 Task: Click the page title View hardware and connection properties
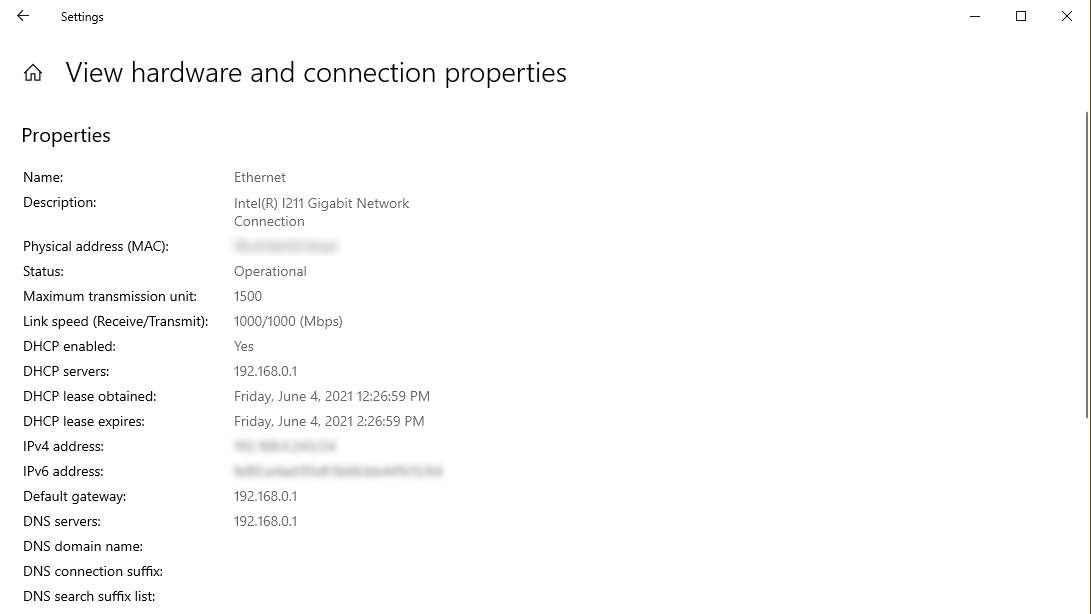[x=316, y=72]
